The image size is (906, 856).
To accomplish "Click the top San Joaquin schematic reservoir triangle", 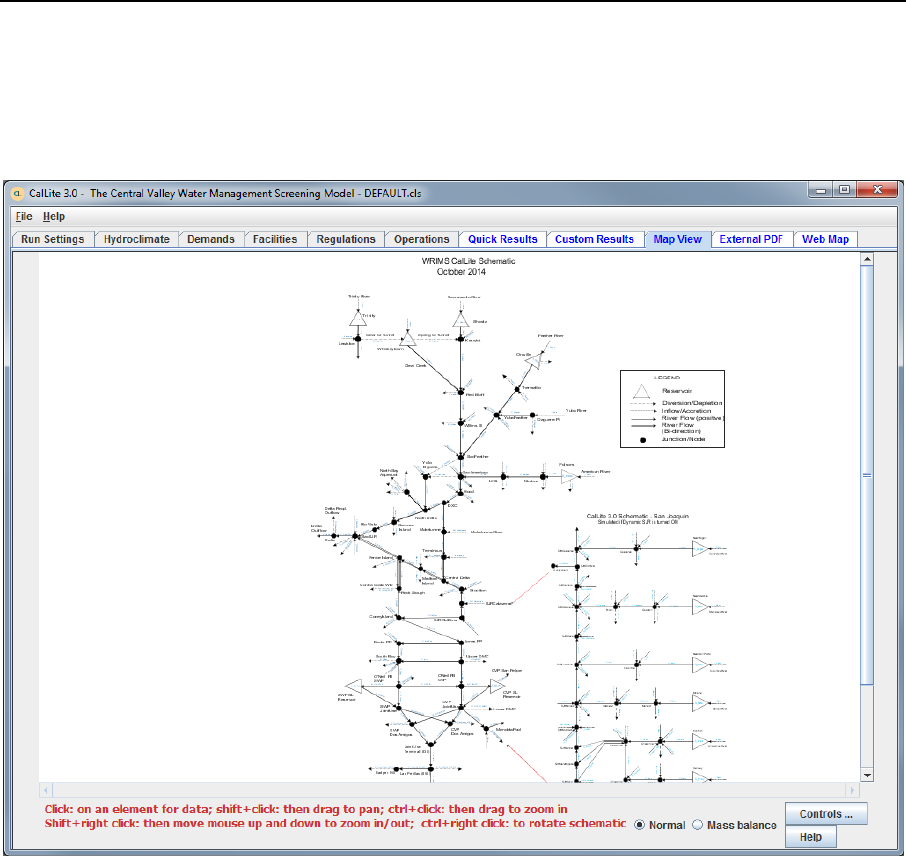I will pos(700,549).
